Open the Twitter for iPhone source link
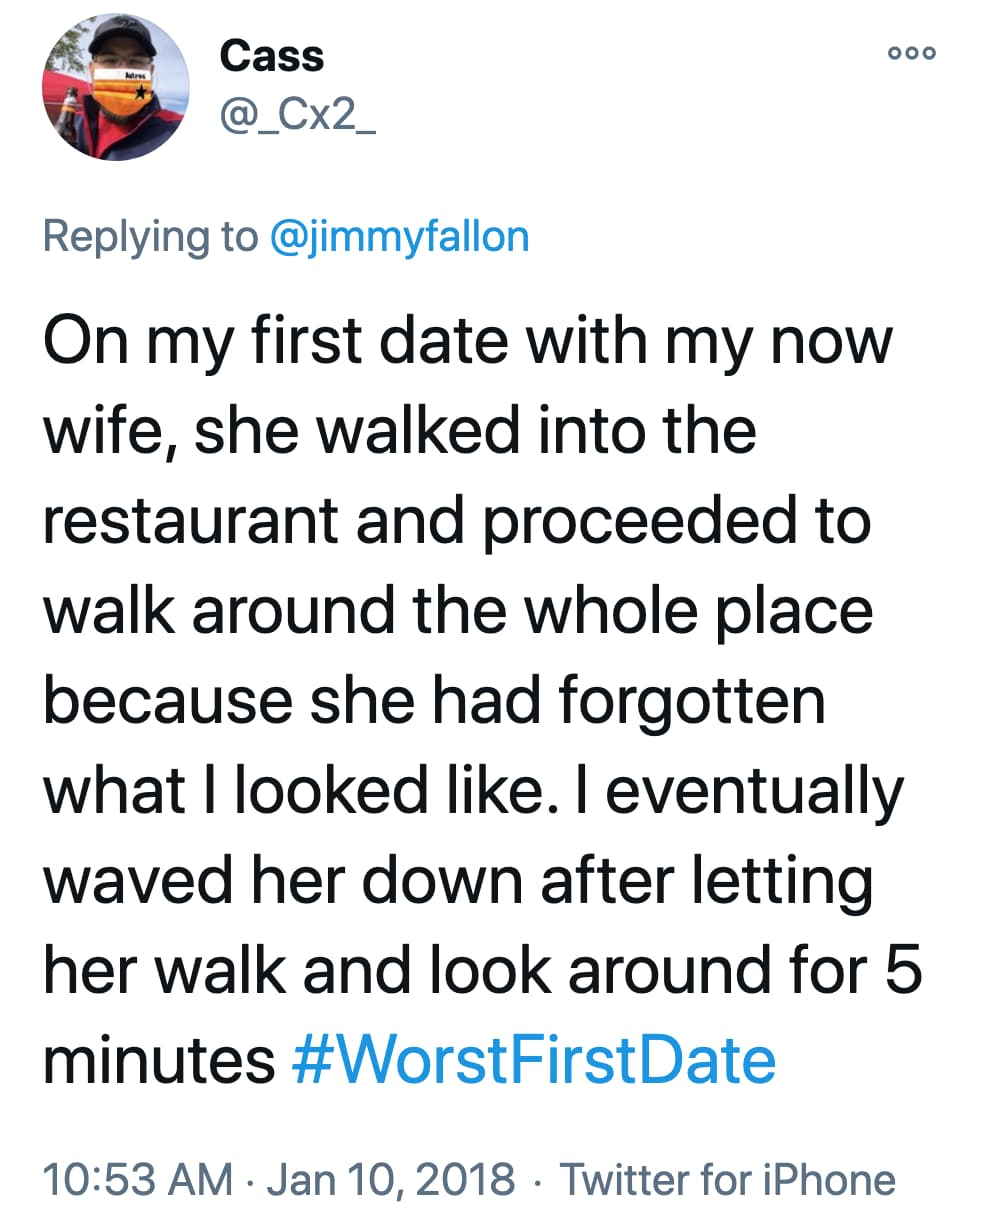The width and height of the screenshot is (984, 1230). [x=727, y=1179]
